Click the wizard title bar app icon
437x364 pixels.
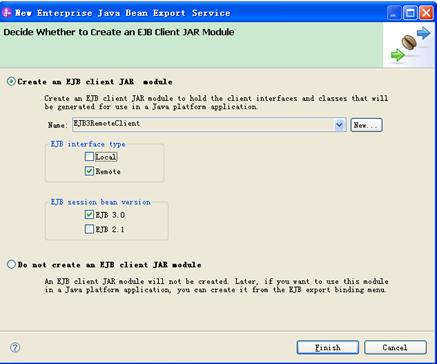(7, 13)
